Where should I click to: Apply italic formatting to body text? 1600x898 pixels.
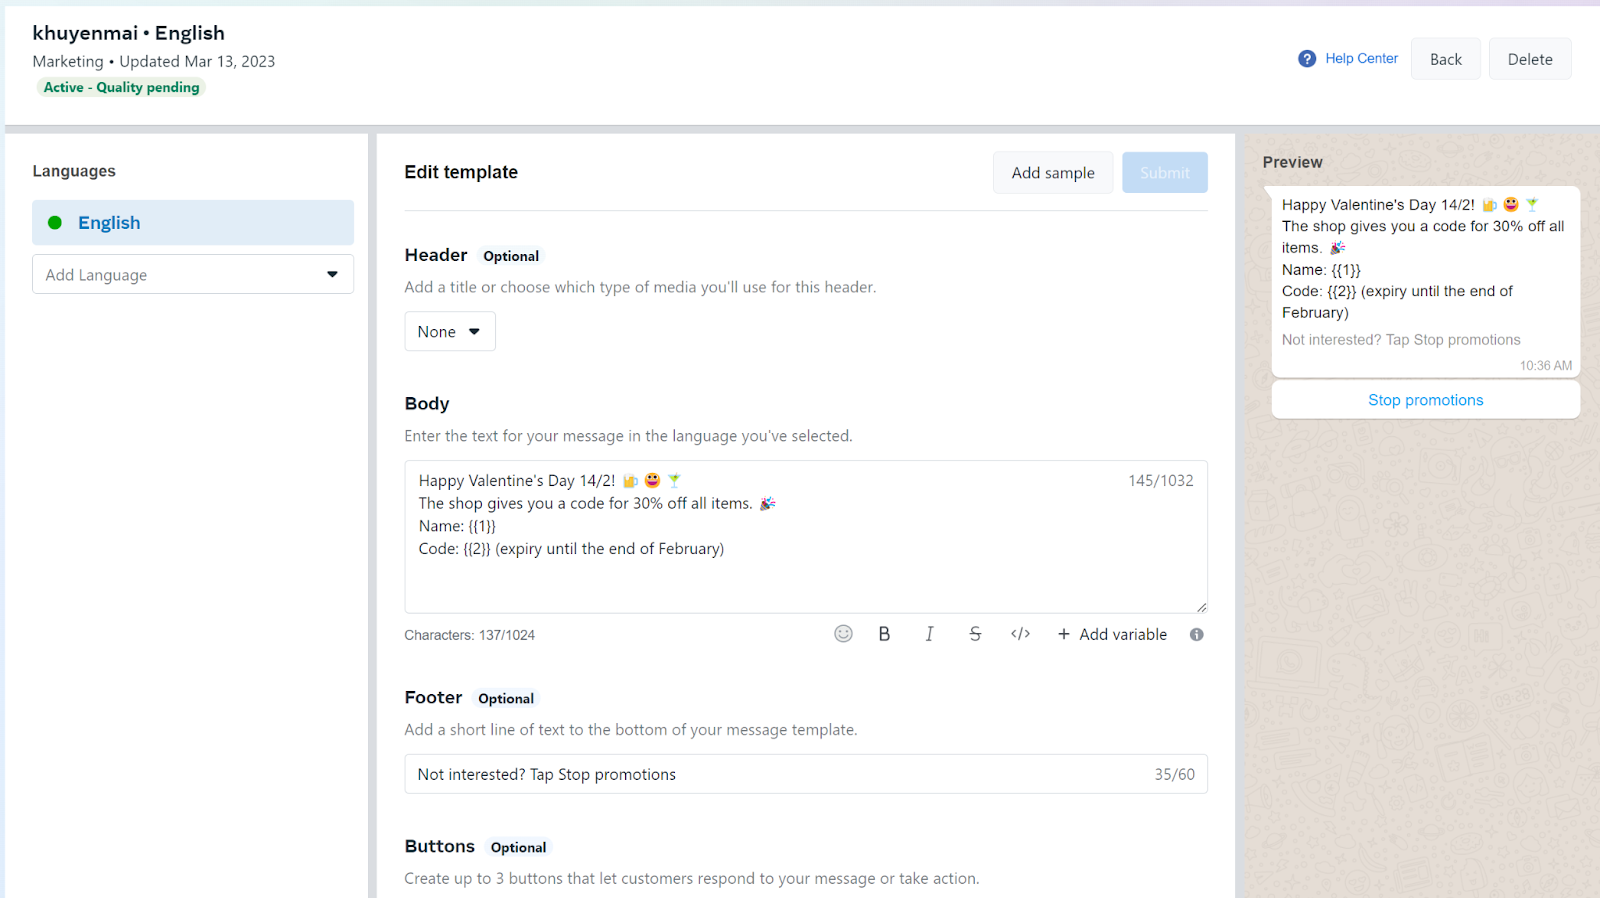(x=929, y=634)
